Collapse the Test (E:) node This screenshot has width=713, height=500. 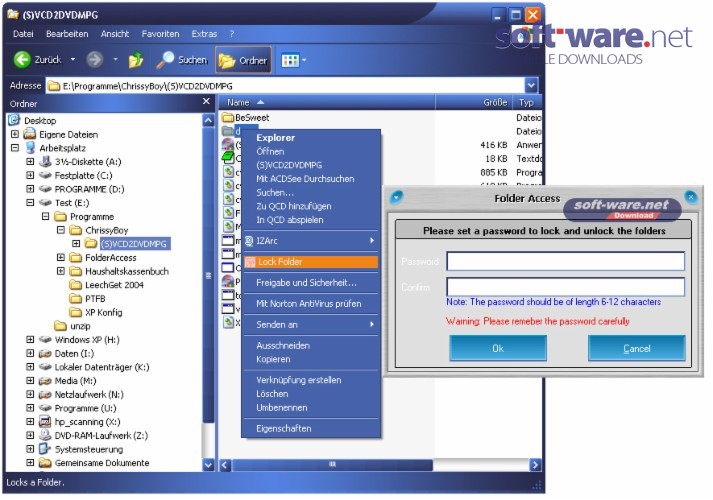[x=30, y=202]
